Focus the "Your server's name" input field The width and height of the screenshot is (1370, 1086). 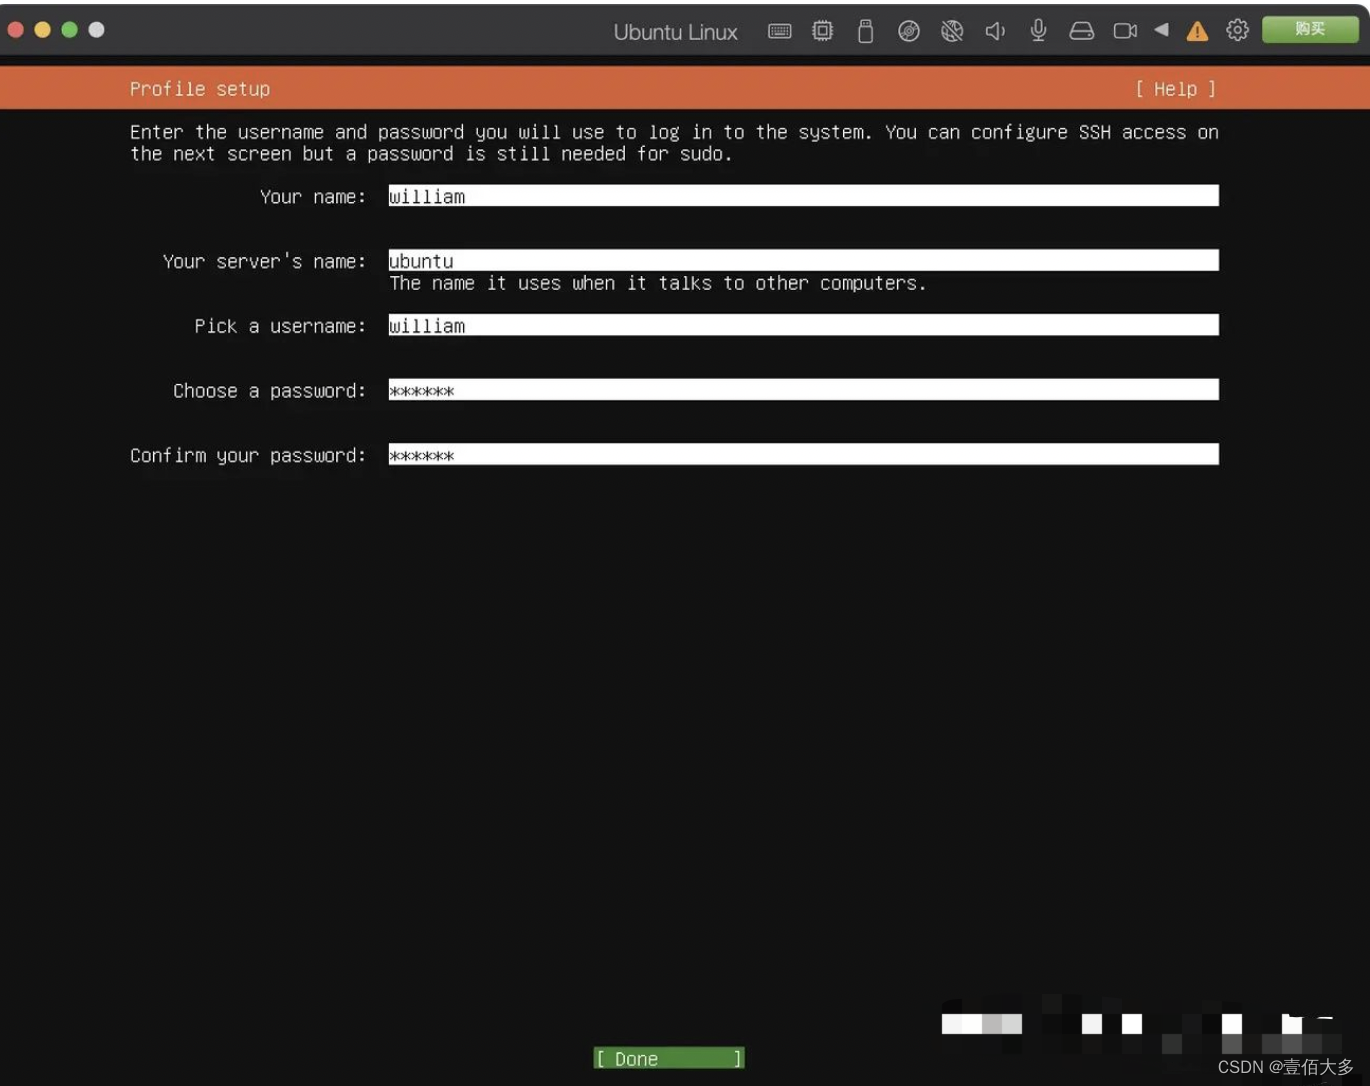(x=803, y=260)
